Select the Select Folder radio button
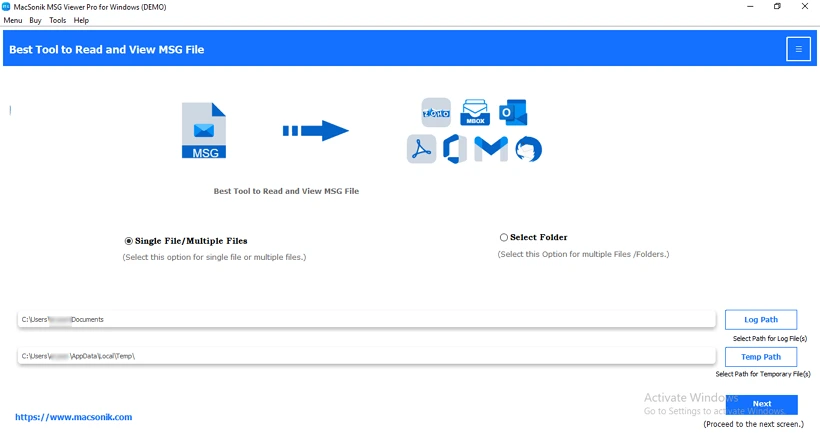Screen dimensions: 820x437 [504, 237]
